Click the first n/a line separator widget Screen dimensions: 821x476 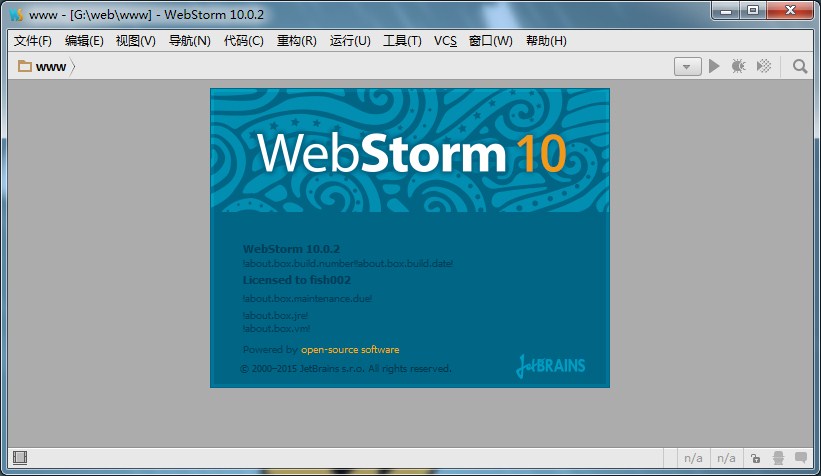pyautogui.click(x=692, y=458)
